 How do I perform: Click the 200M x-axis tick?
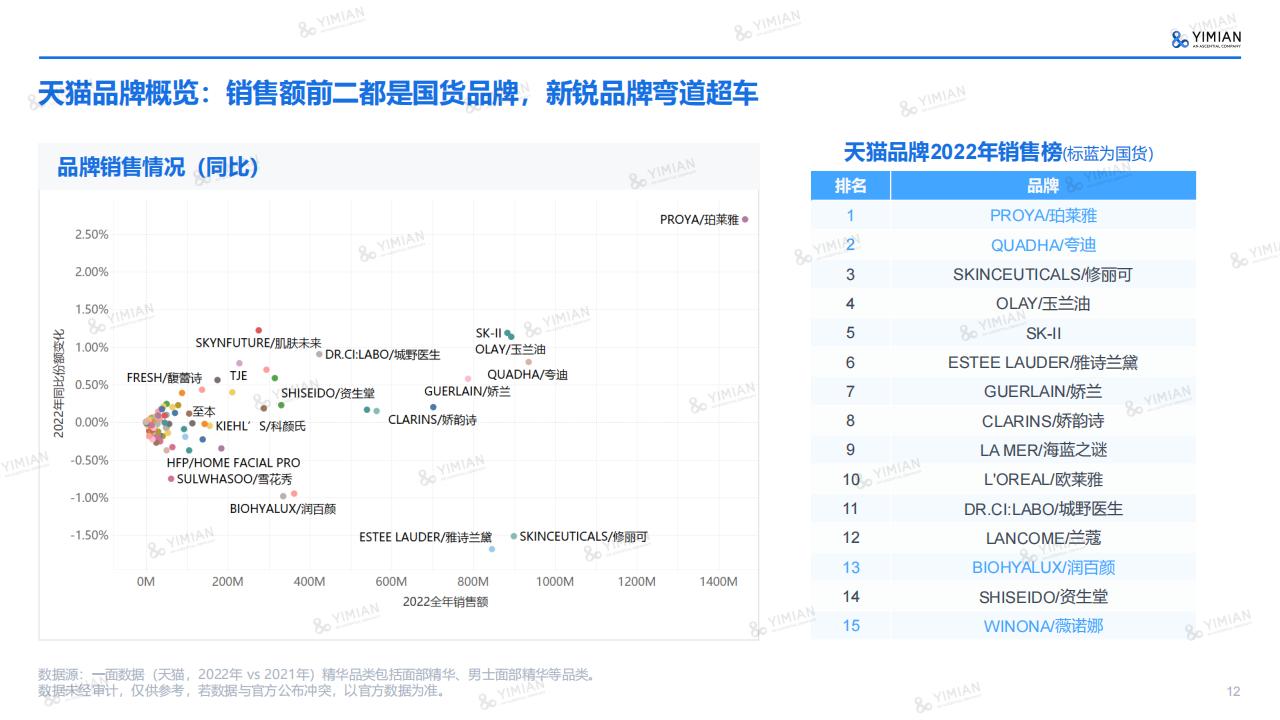pos(227,582)
